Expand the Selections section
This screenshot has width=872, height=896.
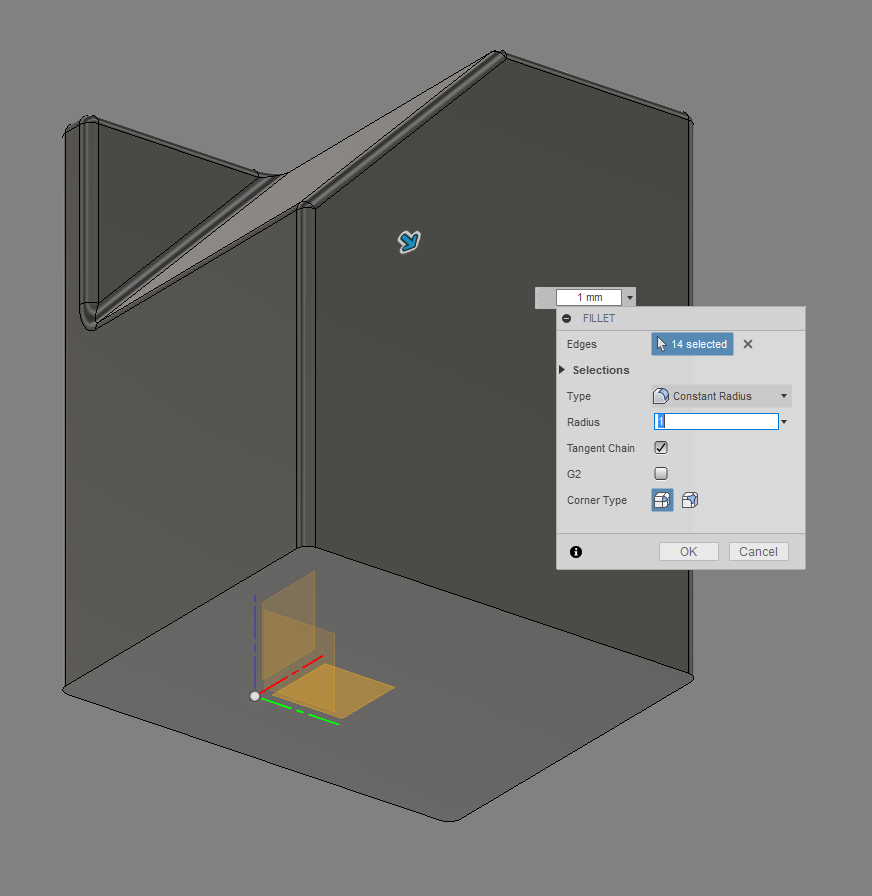[562, 369]
